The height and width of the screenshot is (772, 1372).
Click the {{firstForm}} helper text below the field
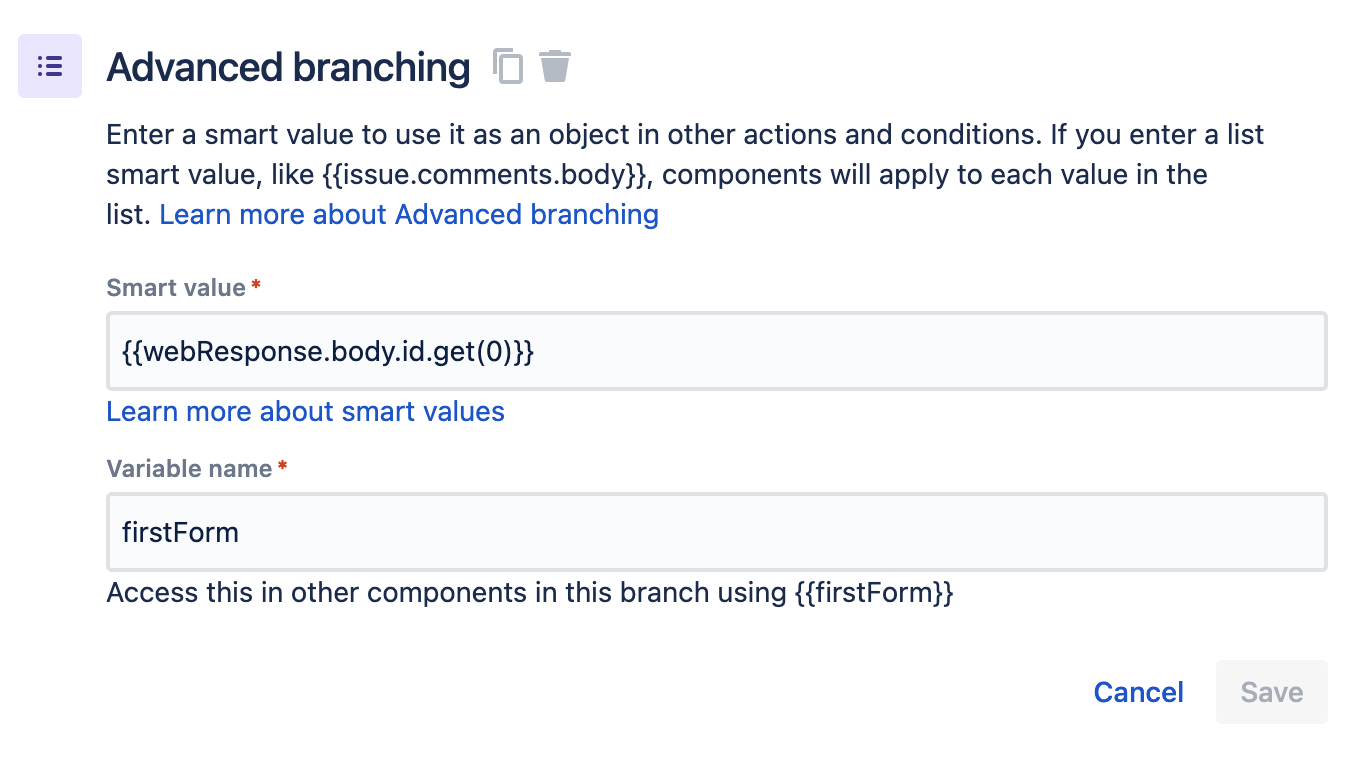click(530, 592)
